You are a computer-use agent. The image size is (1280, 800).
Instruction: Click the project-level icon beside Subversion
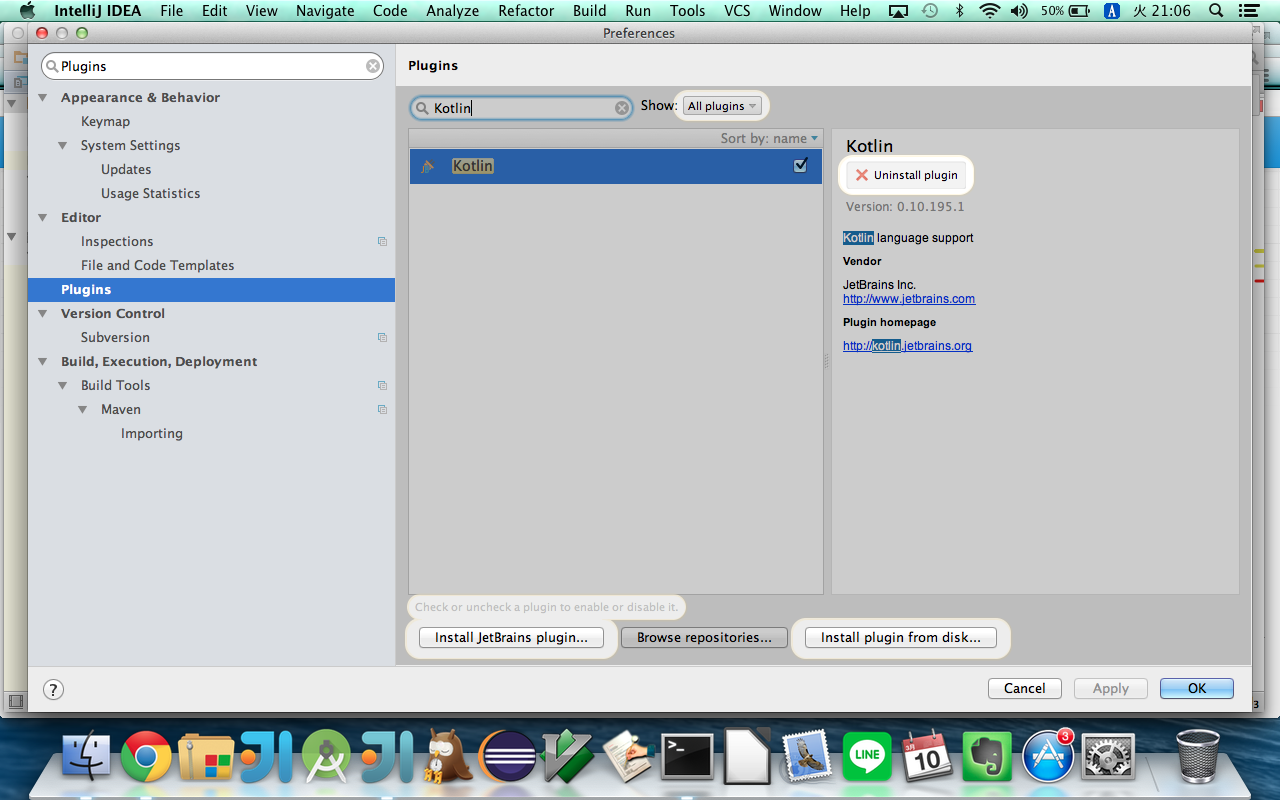[x=382, y=338]
